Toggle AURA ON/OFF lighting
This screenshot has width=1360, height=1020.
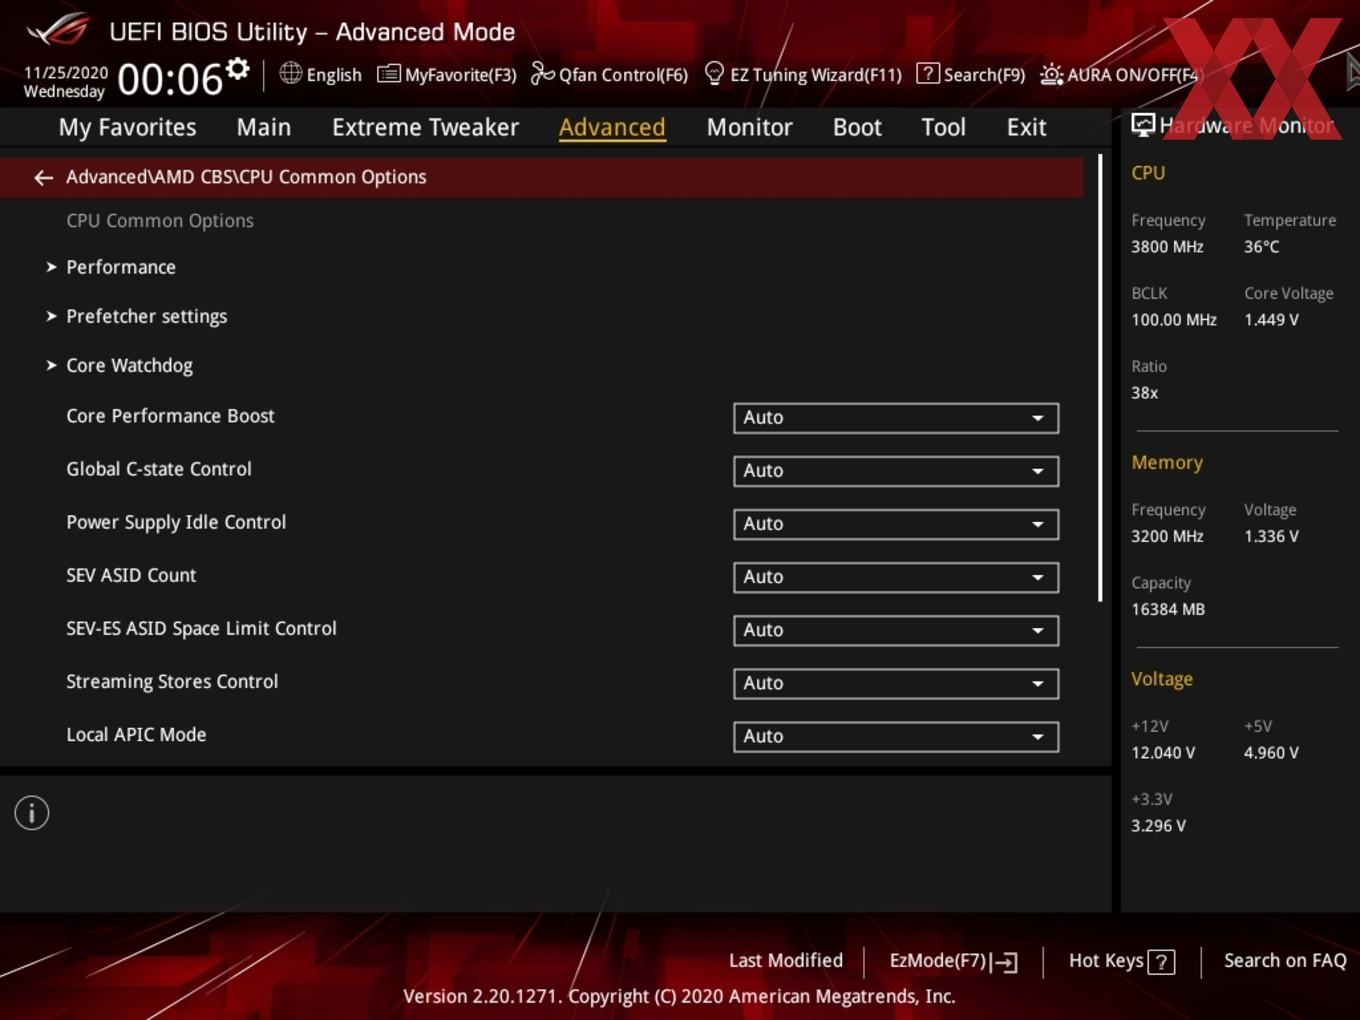tap(1118, 74)
